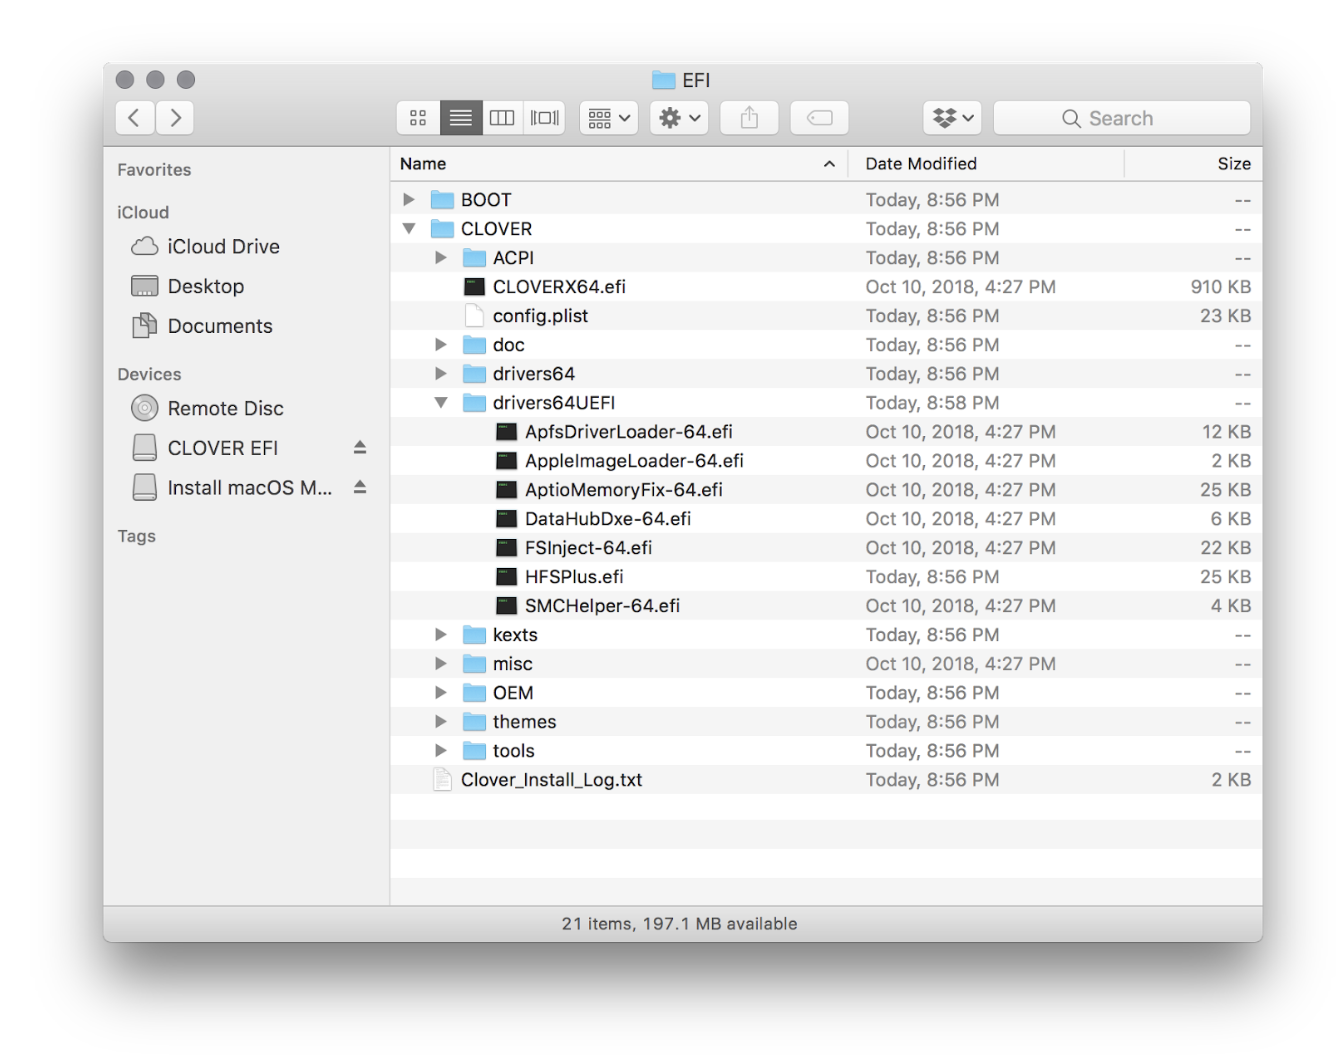Screen dimensions: 1336x1064
Task: Click the Favorites sidebar heading
Action: (x=154, y=170)
